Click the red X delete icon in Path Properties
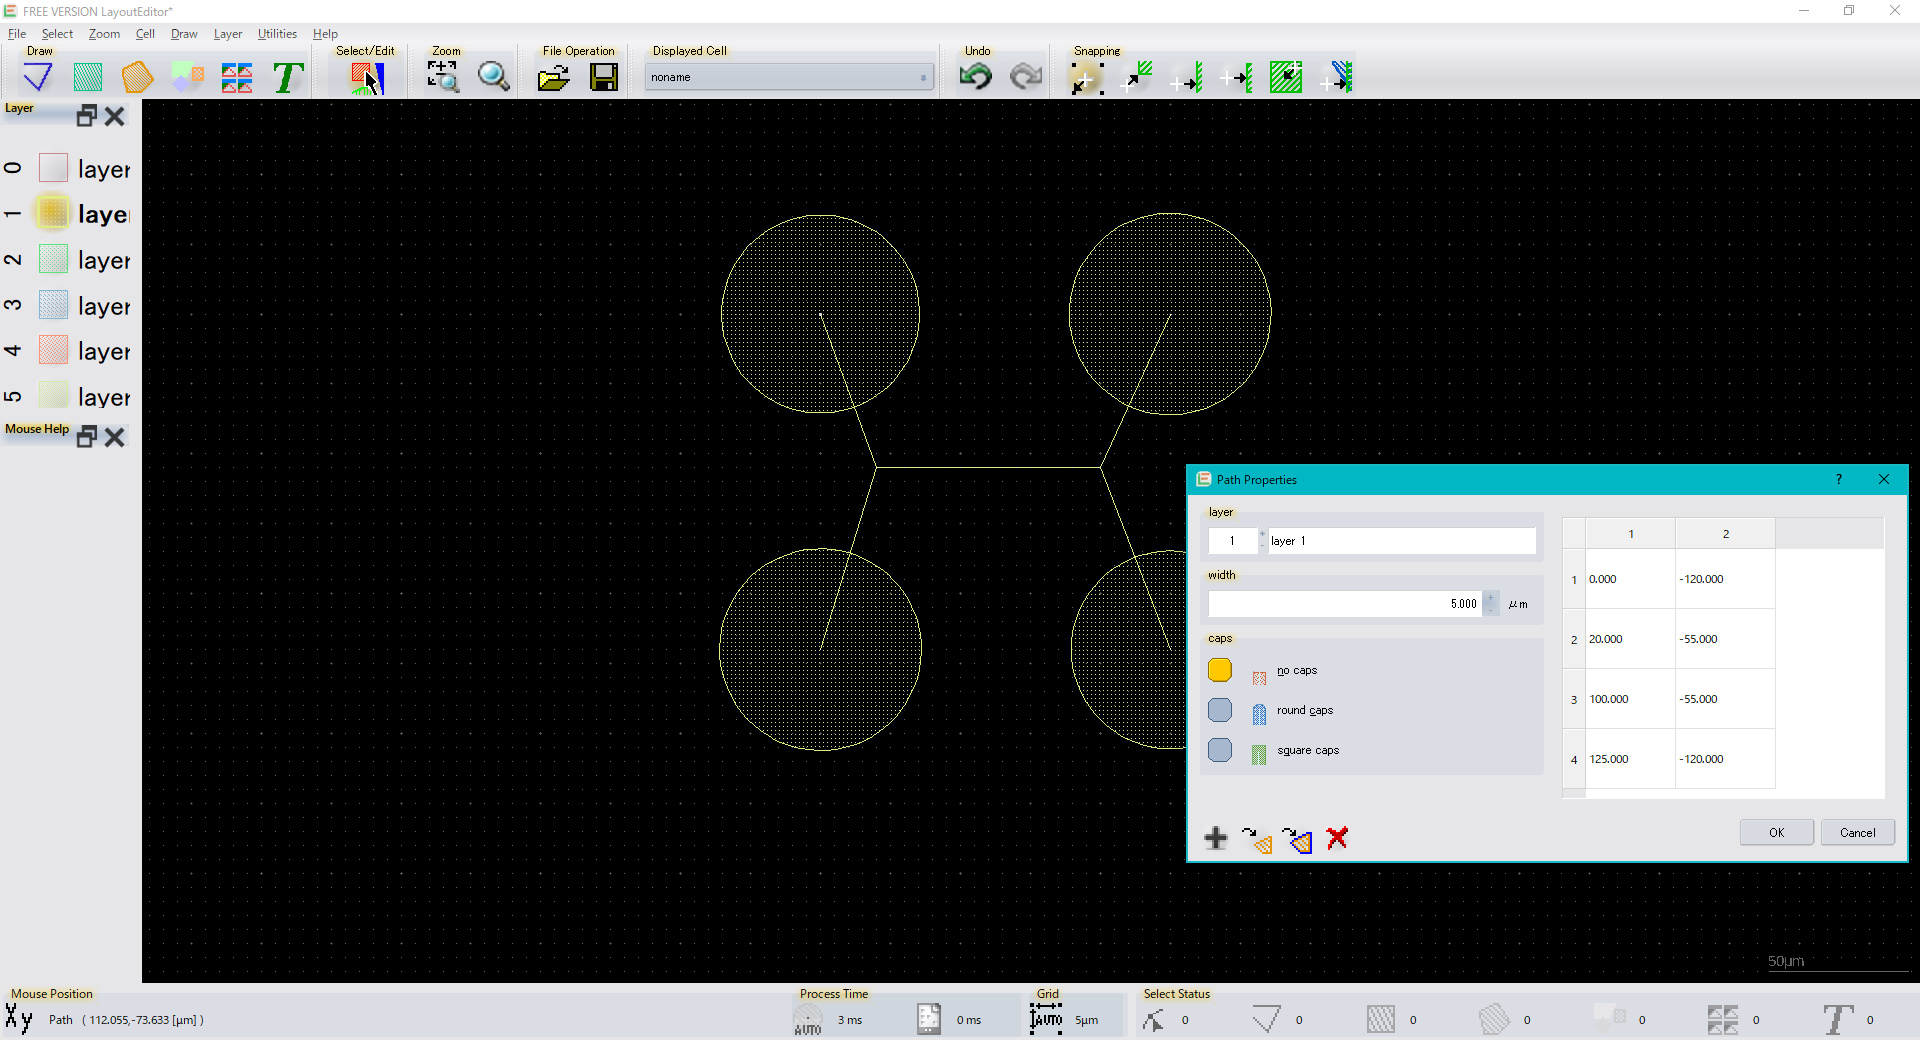 point(1337,838)
